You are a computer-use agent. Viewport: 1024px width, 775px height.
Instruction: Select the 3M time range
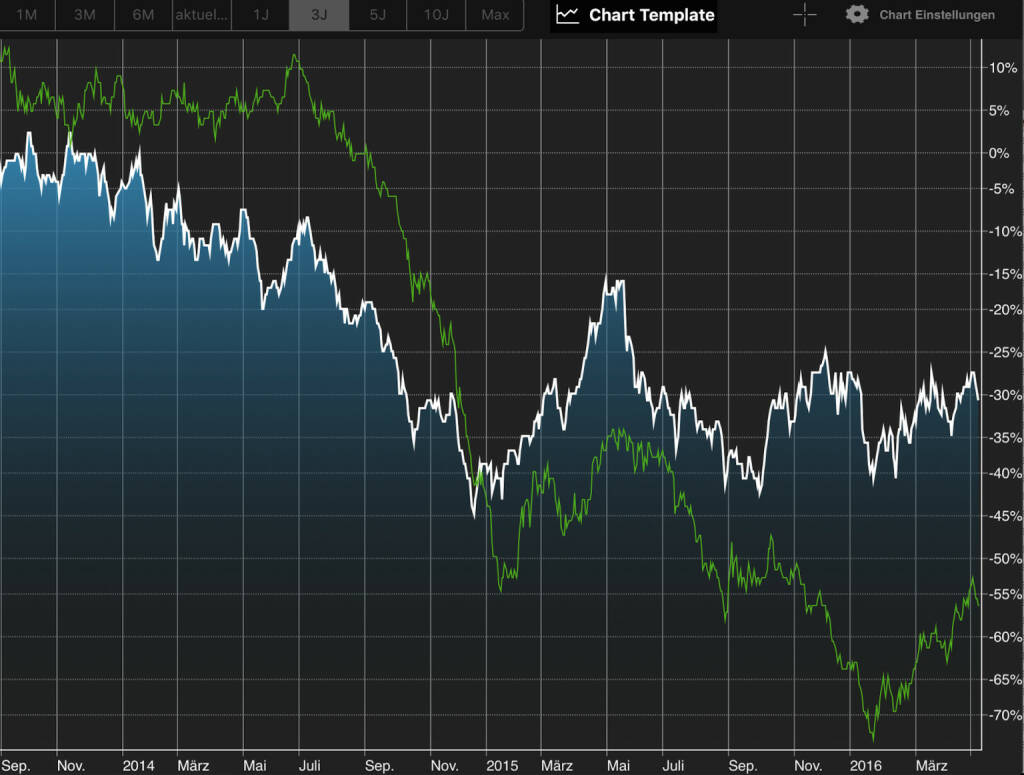pyautogui.click(x=85, y=15)
